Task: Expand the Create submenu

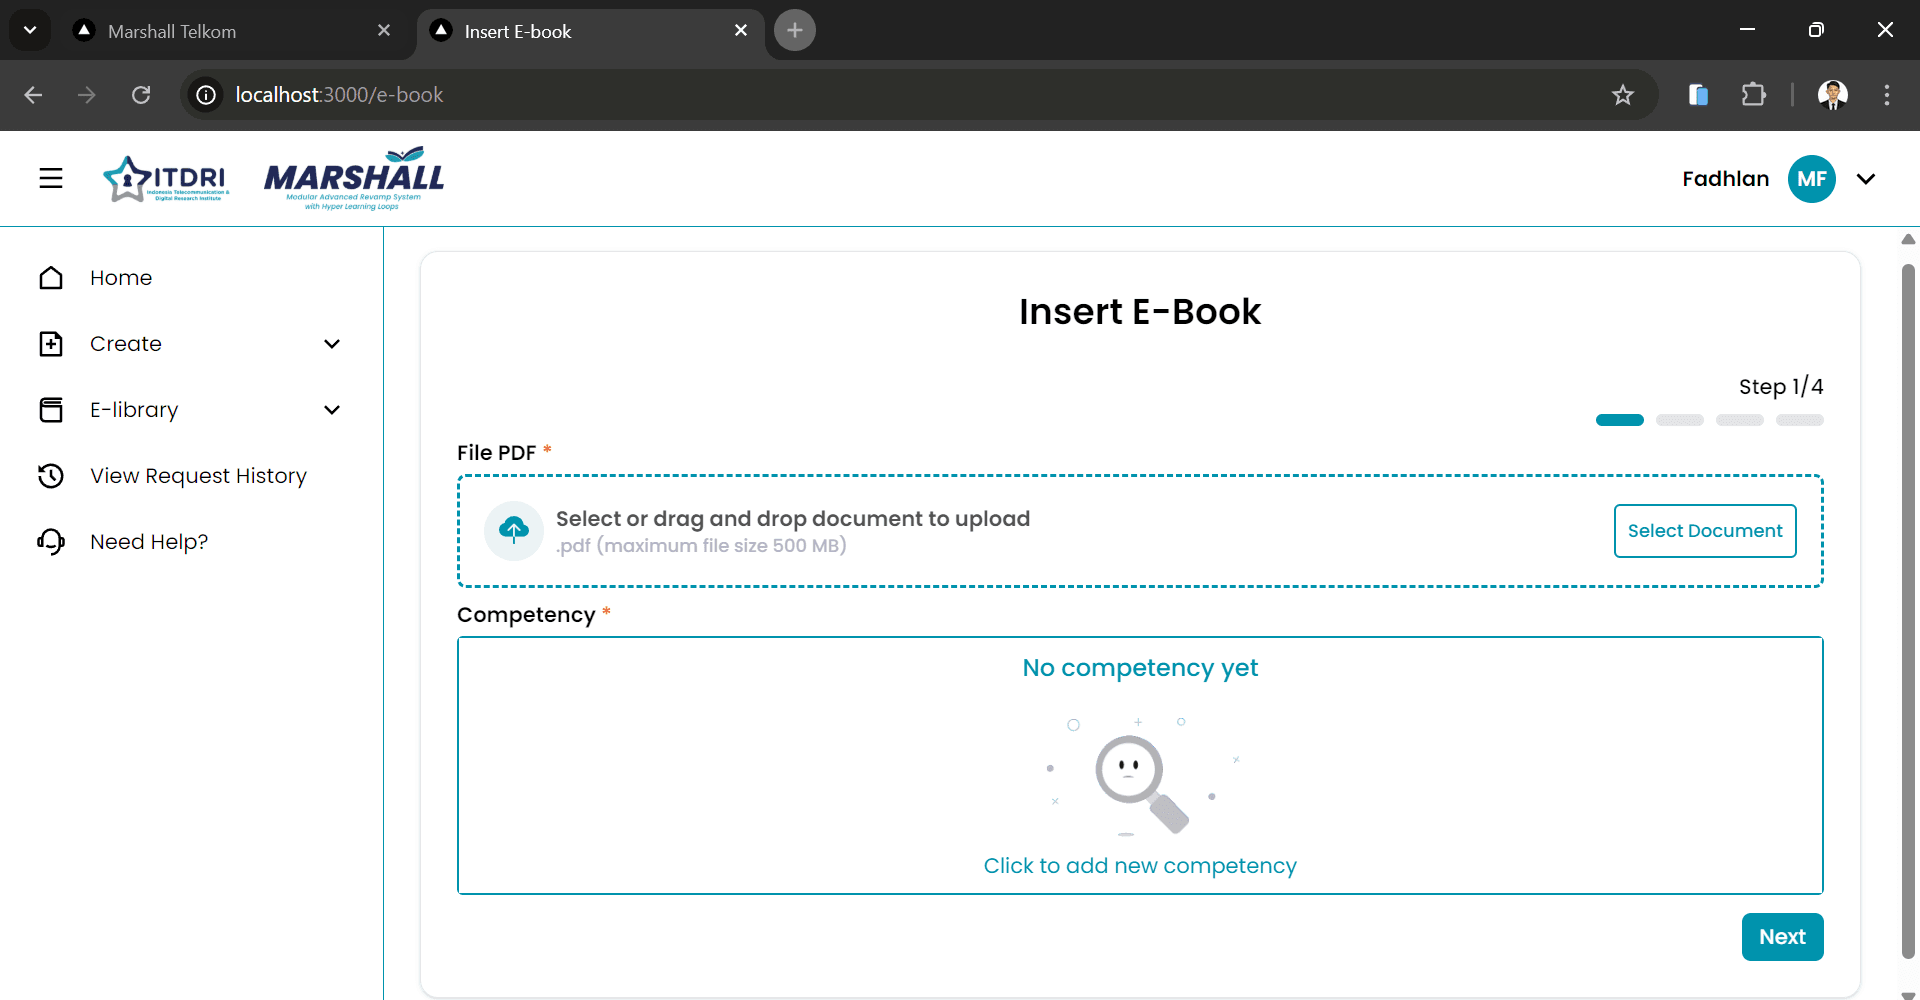Action: tap(332, 344)
